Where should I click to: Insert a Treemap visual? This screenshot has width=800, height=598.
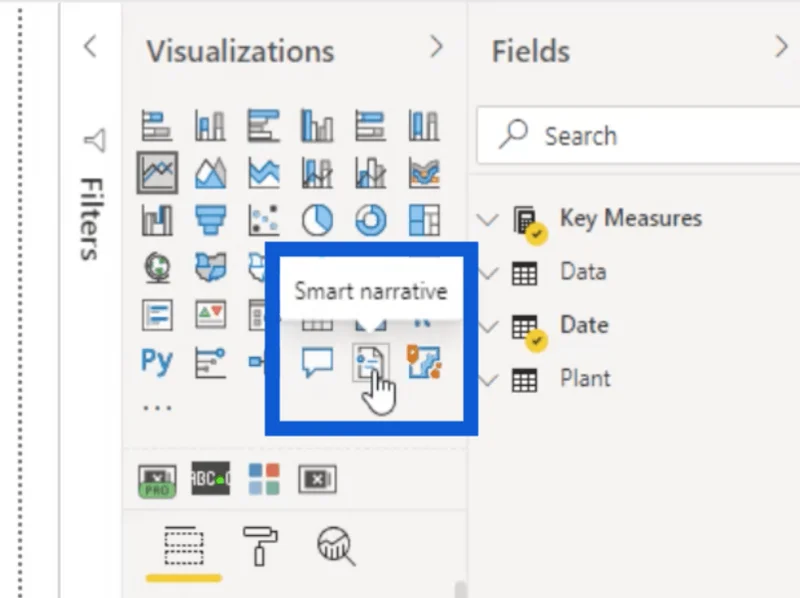pyautogui.click(x=424, y=220)
